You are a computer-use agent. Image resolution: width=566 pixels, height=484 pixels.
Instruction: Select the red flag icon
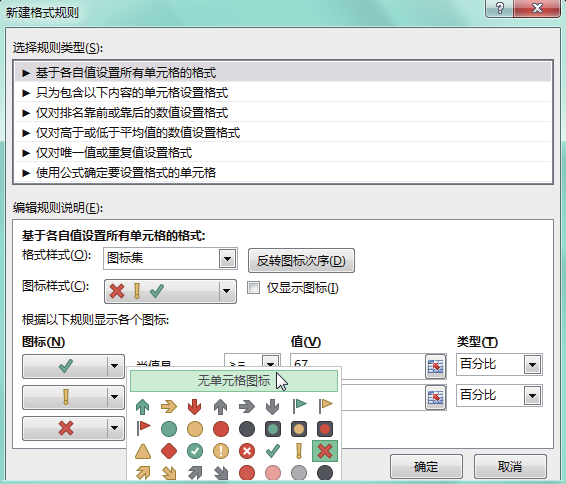[x=143, y=428]
